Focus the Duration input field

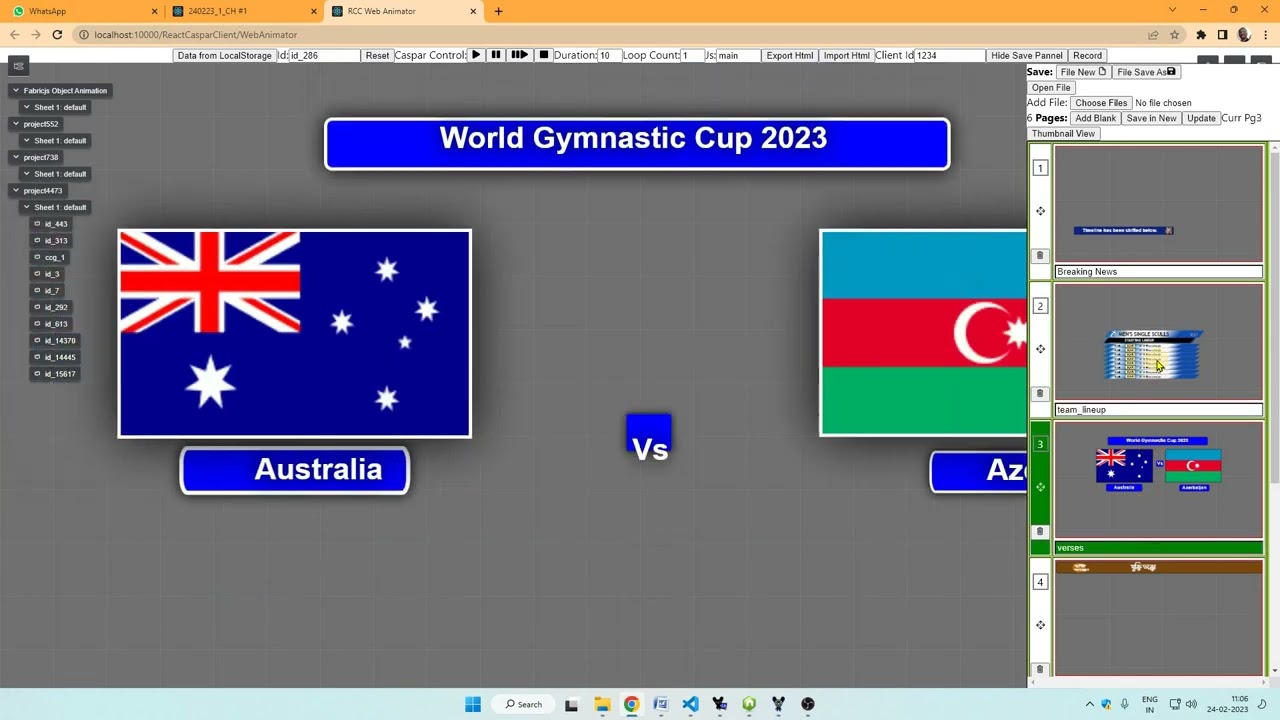(609, 55)
